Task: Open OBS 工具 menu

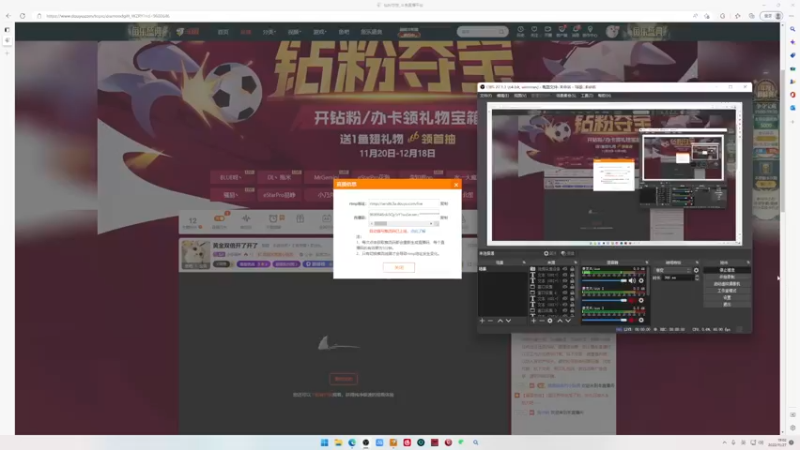Action: [587, 95]
